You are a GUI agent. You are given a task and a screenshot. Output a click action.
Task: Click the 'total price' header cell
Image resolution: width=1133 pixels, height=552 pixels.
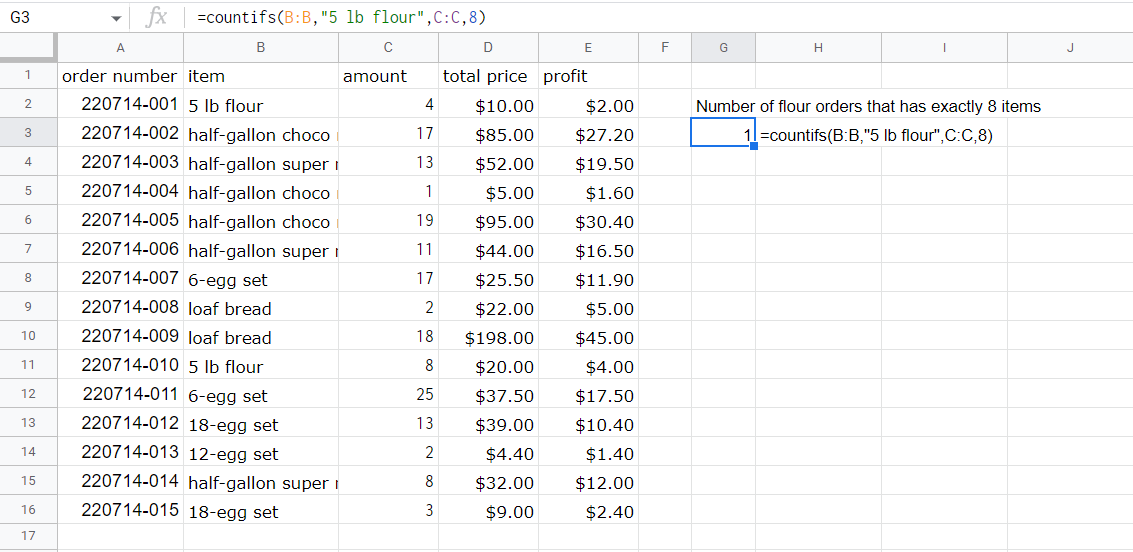click(488, 75)
